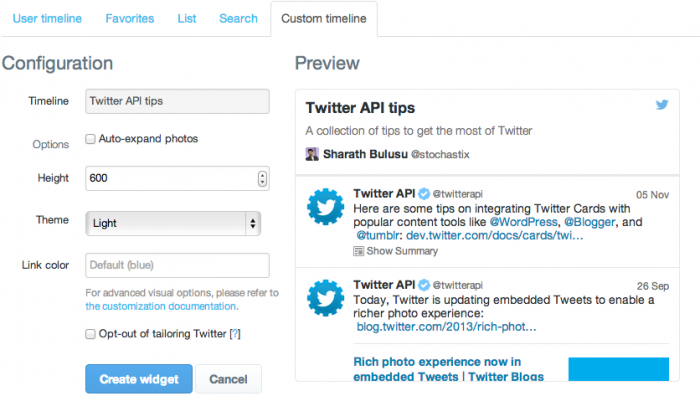The width and height of the screenshot is (700, 396).
Task: Click the Timeline name field
Action: [177, 101]
